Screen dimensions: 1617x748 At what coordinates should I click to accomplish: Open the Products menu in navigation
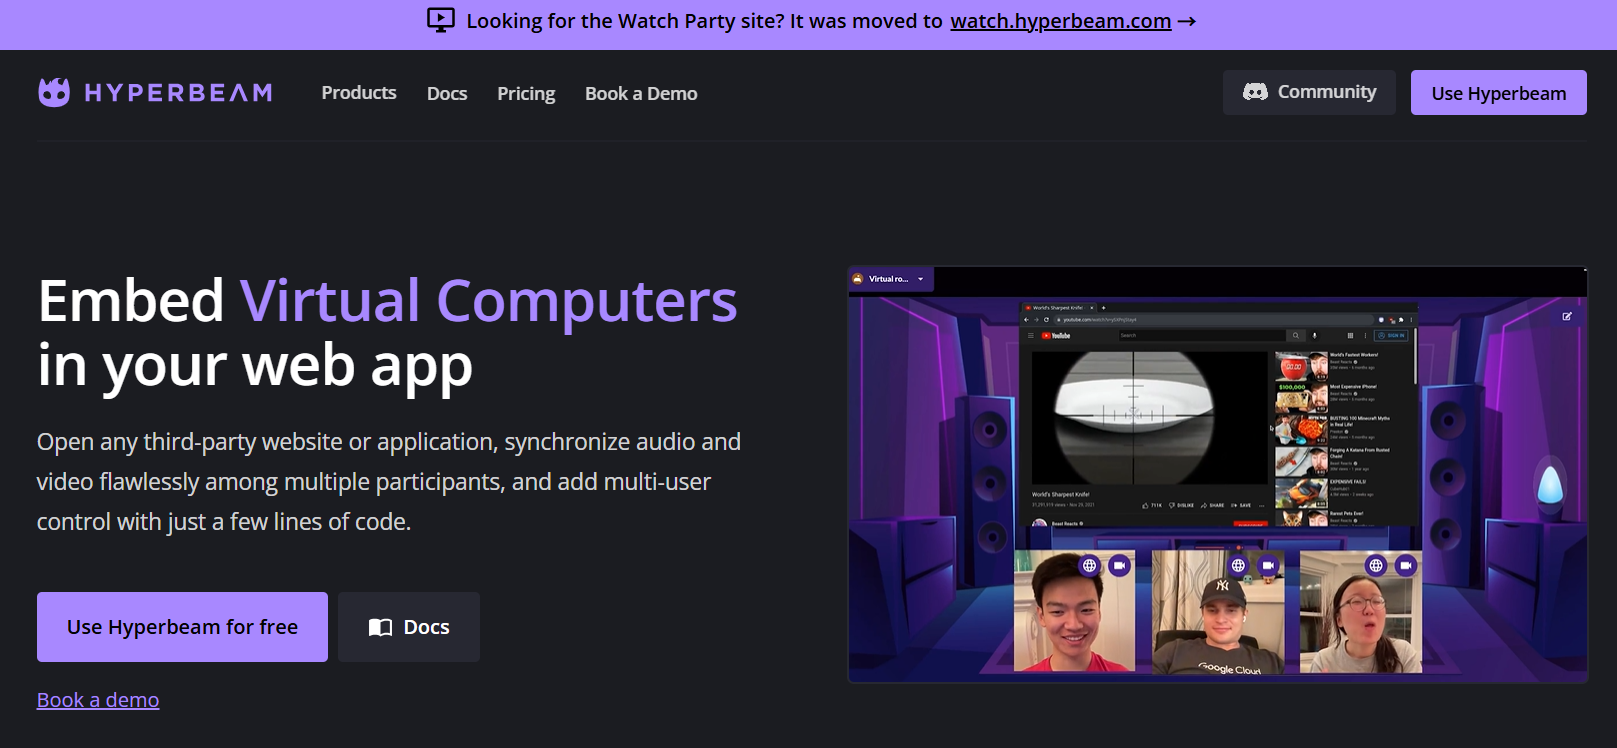[x=359, y=93]
